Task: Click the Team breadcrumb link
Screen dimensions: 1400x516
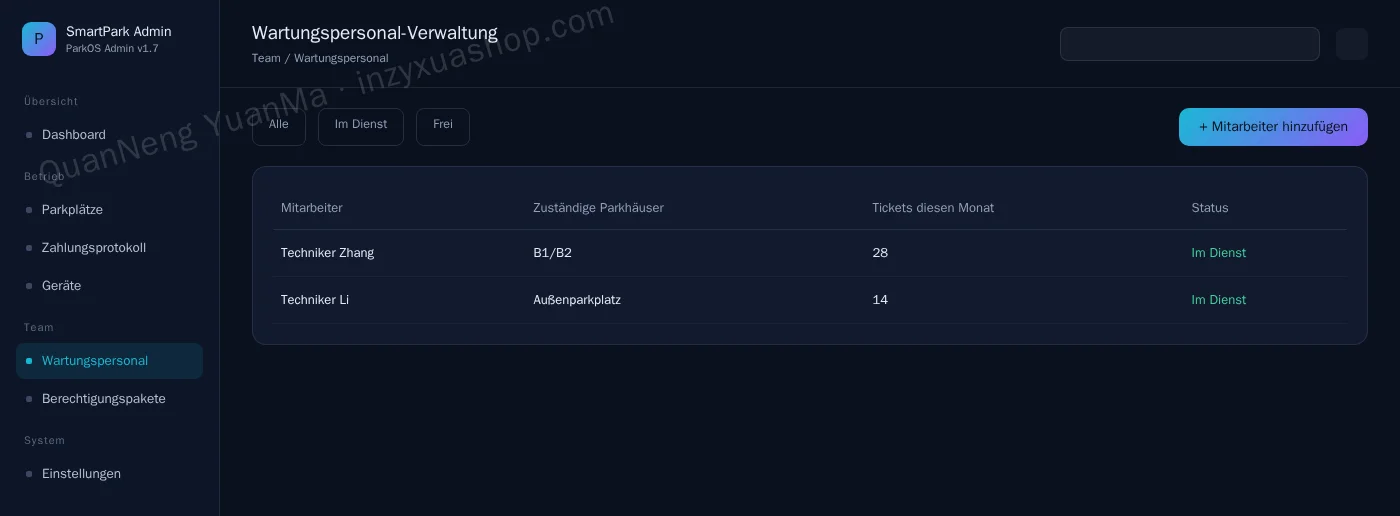Action: coord(266,58)
